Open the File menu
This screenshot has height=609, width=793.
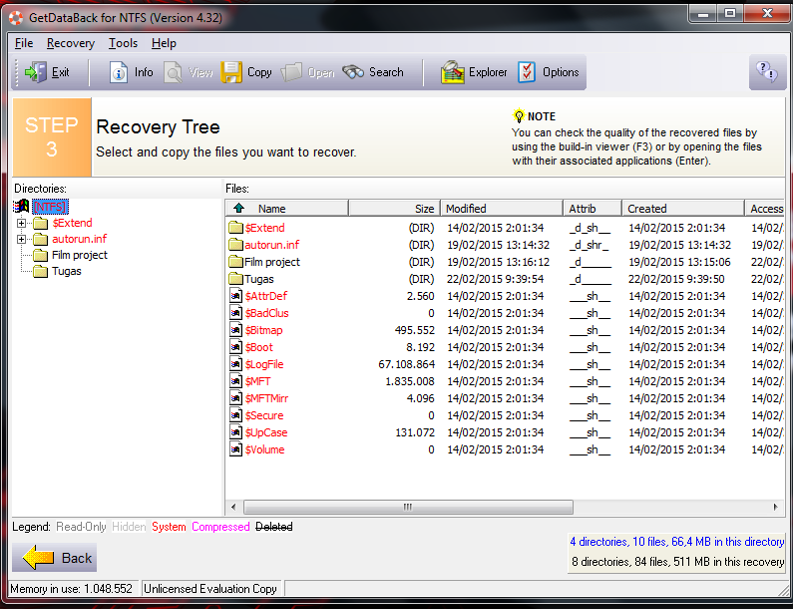tap(24, 44)
